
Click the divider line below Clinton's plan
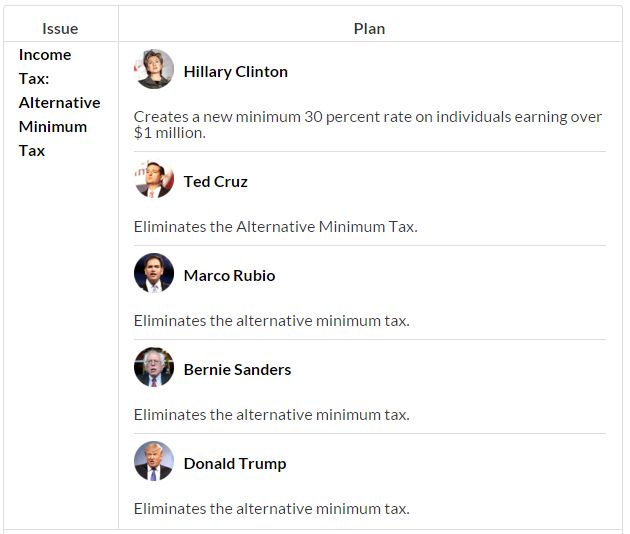pos(369,152)
